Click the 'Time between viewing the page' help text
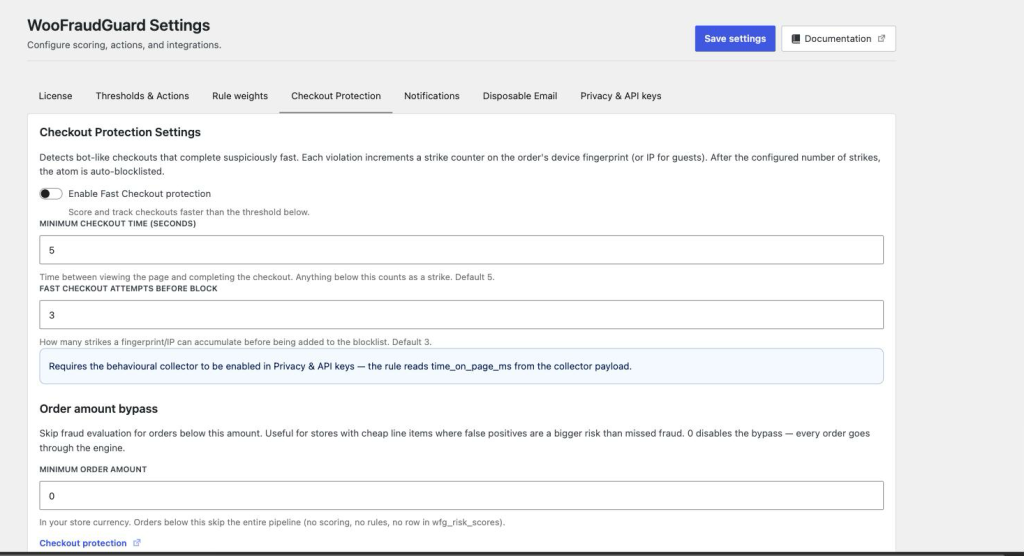The image size is (1024, 556). [266, 277]
